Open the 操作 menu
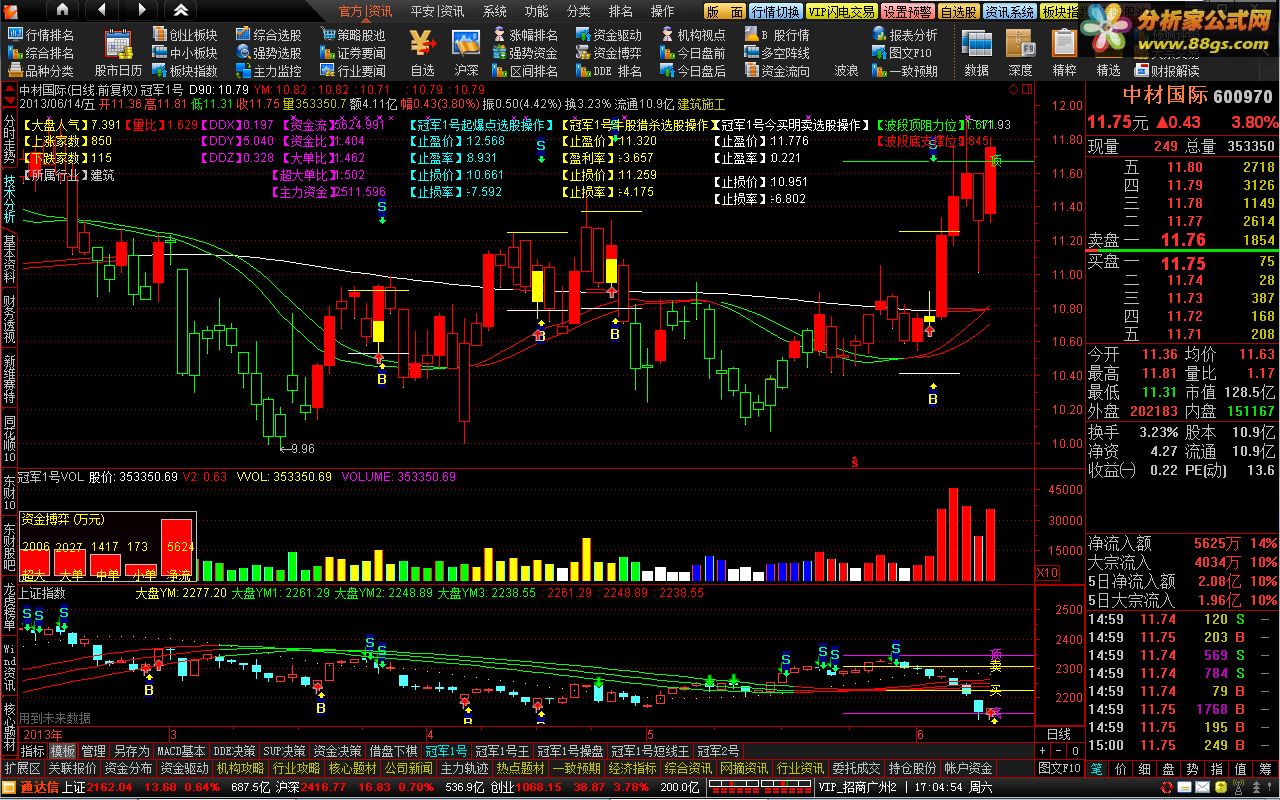1280x800 pixels. pyautogui.click(x=662, y=11)
